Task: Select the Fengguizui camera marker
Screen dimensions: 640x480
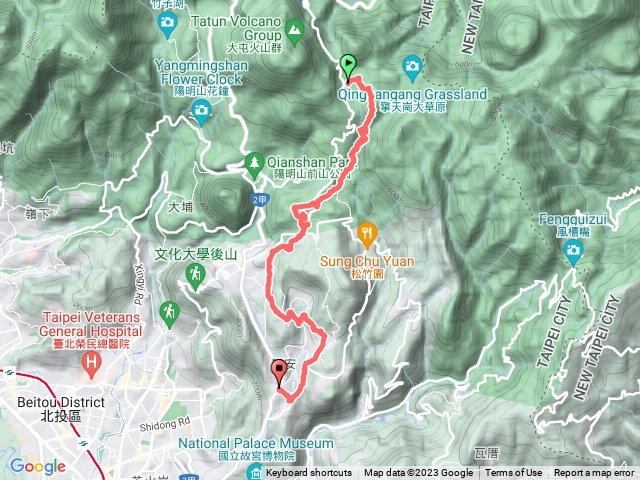Action: point(573,253)
